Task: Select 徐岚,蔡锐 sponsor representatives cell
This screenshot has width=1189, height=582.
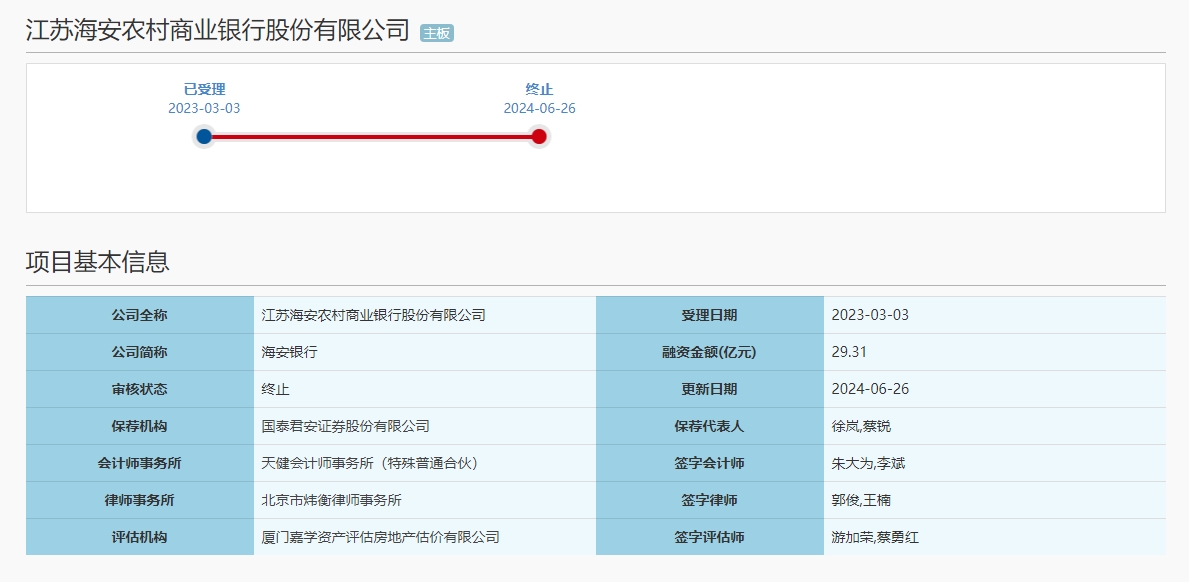Action: tap(995, 427)
